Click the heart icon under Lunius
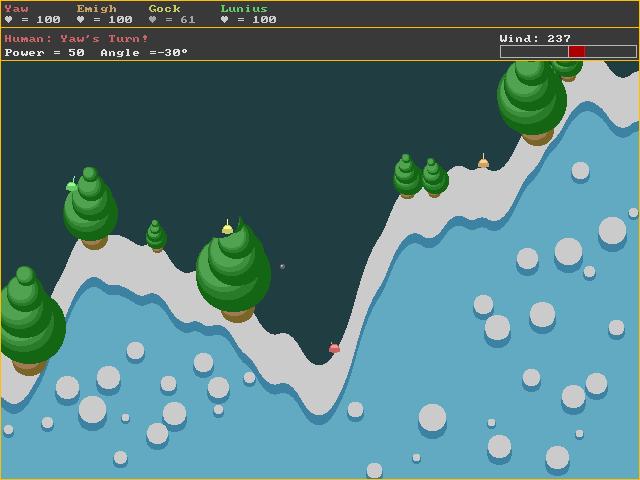The image size is (640, 480). [x=224, y=20]
